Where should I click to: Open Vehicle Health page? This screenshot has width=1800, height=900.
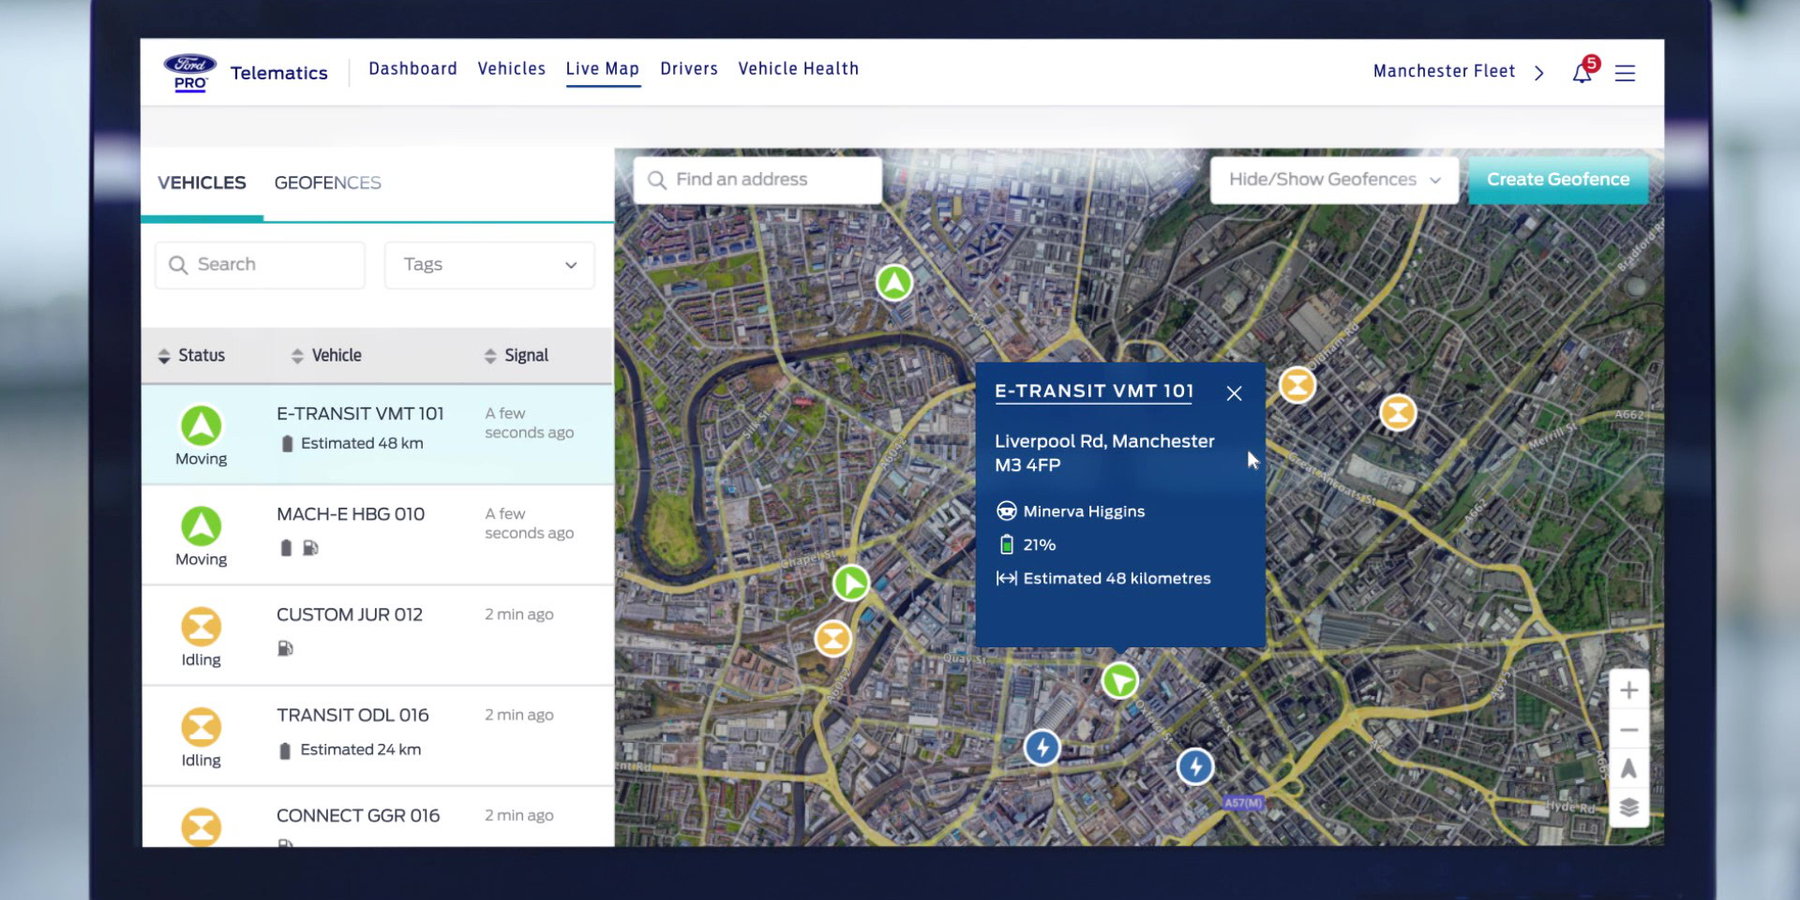click(798, 69)
